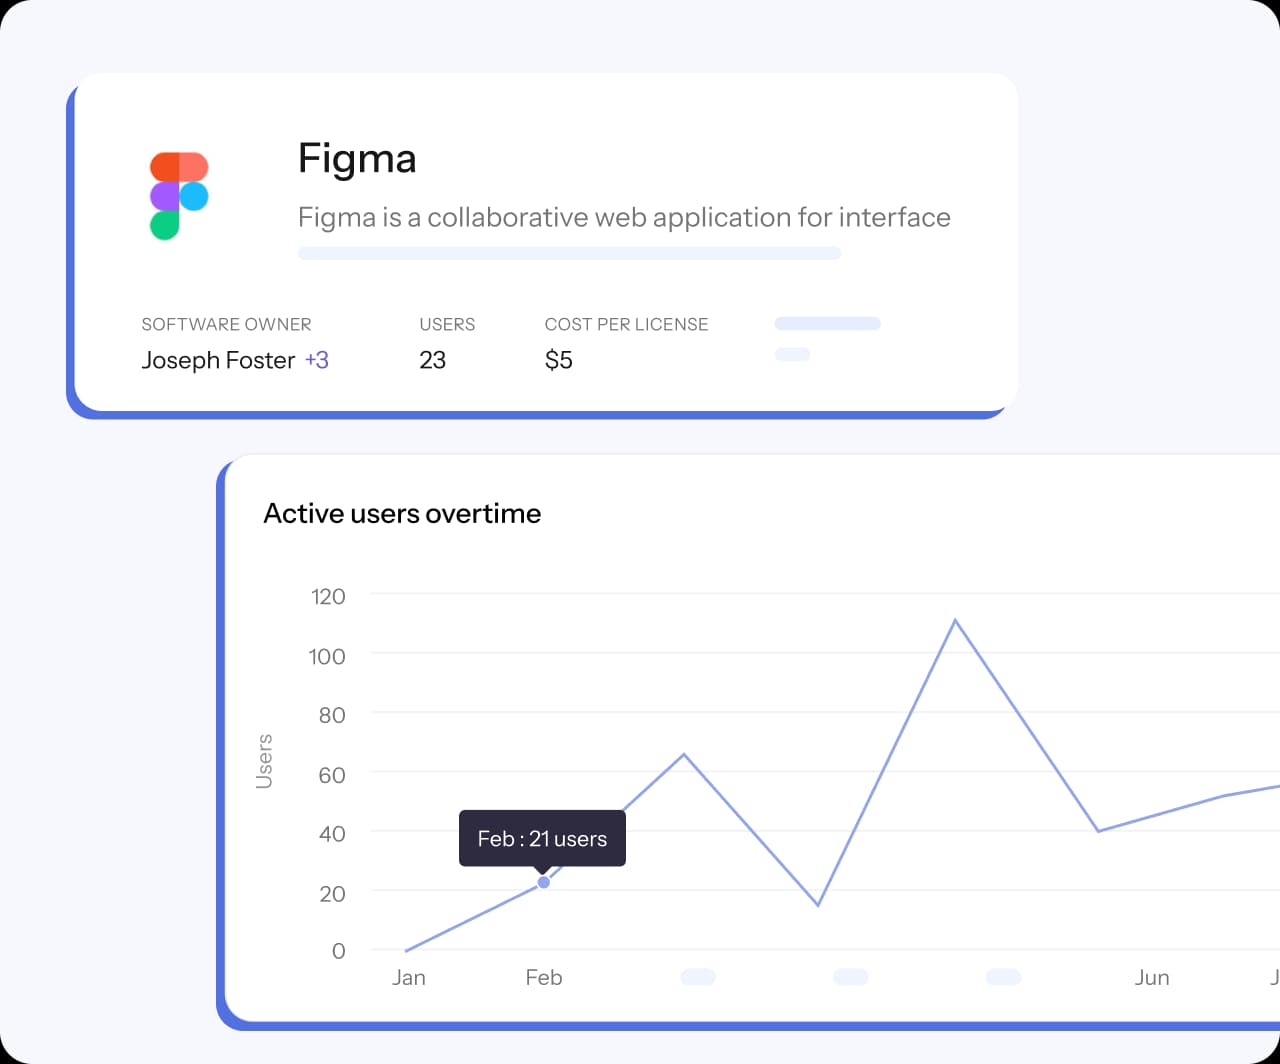Screen dimensions: 1280x1064
Task: Click the 0 label on y-axis
Action: (338, 951)
